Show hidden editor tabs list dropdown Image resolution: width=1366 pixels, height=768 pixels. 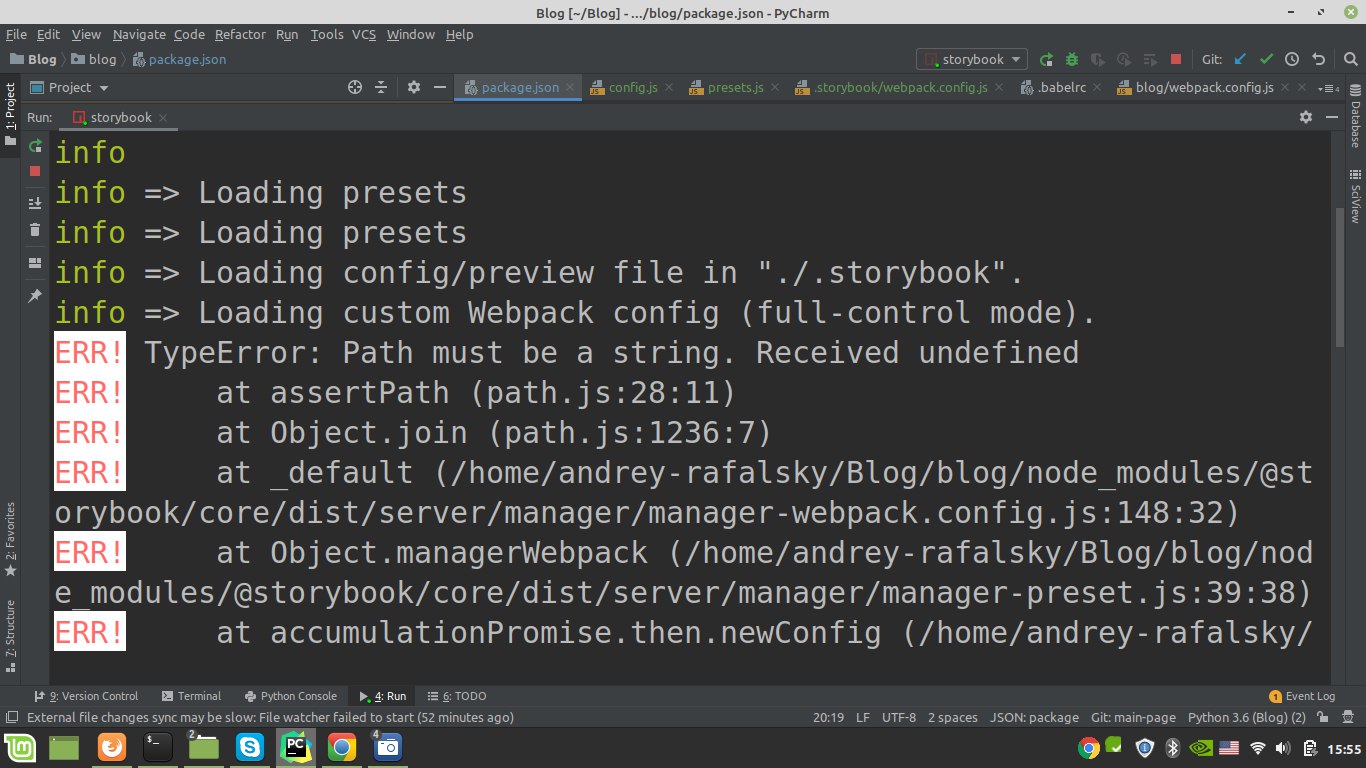click(1329, 88)
